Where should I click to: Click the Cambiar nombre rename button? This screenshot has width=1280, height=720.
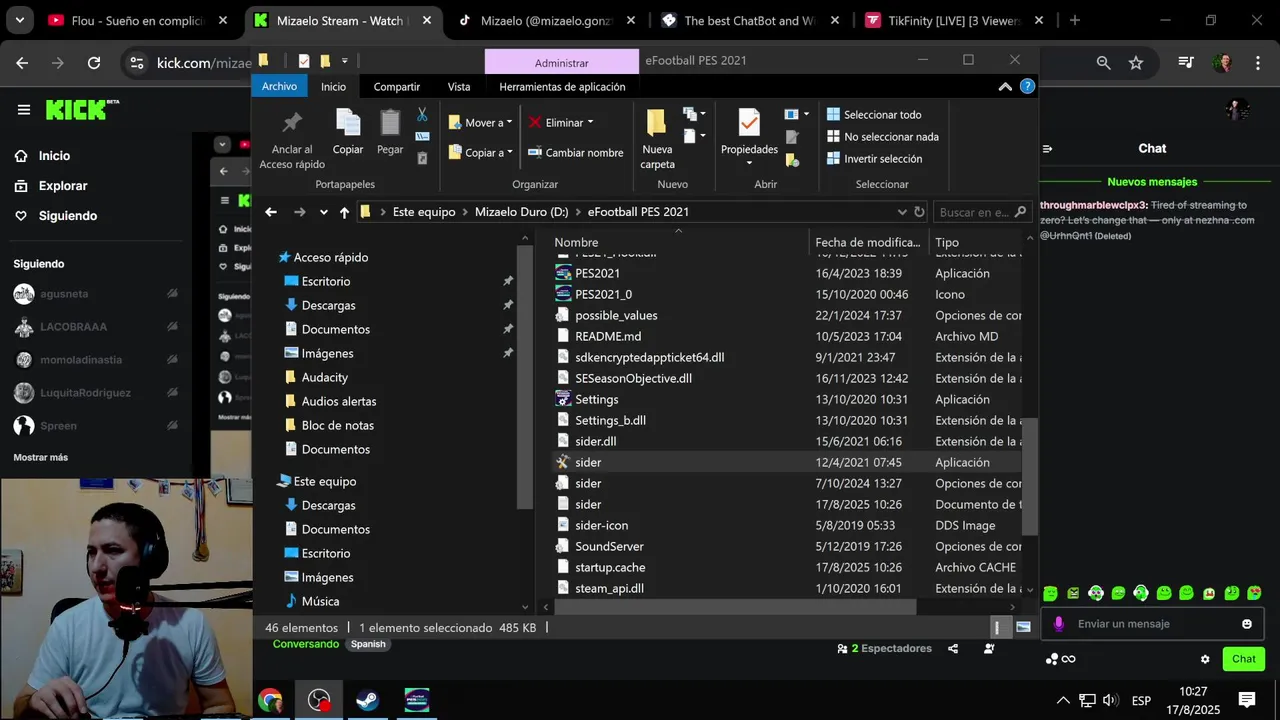[575, 153]
